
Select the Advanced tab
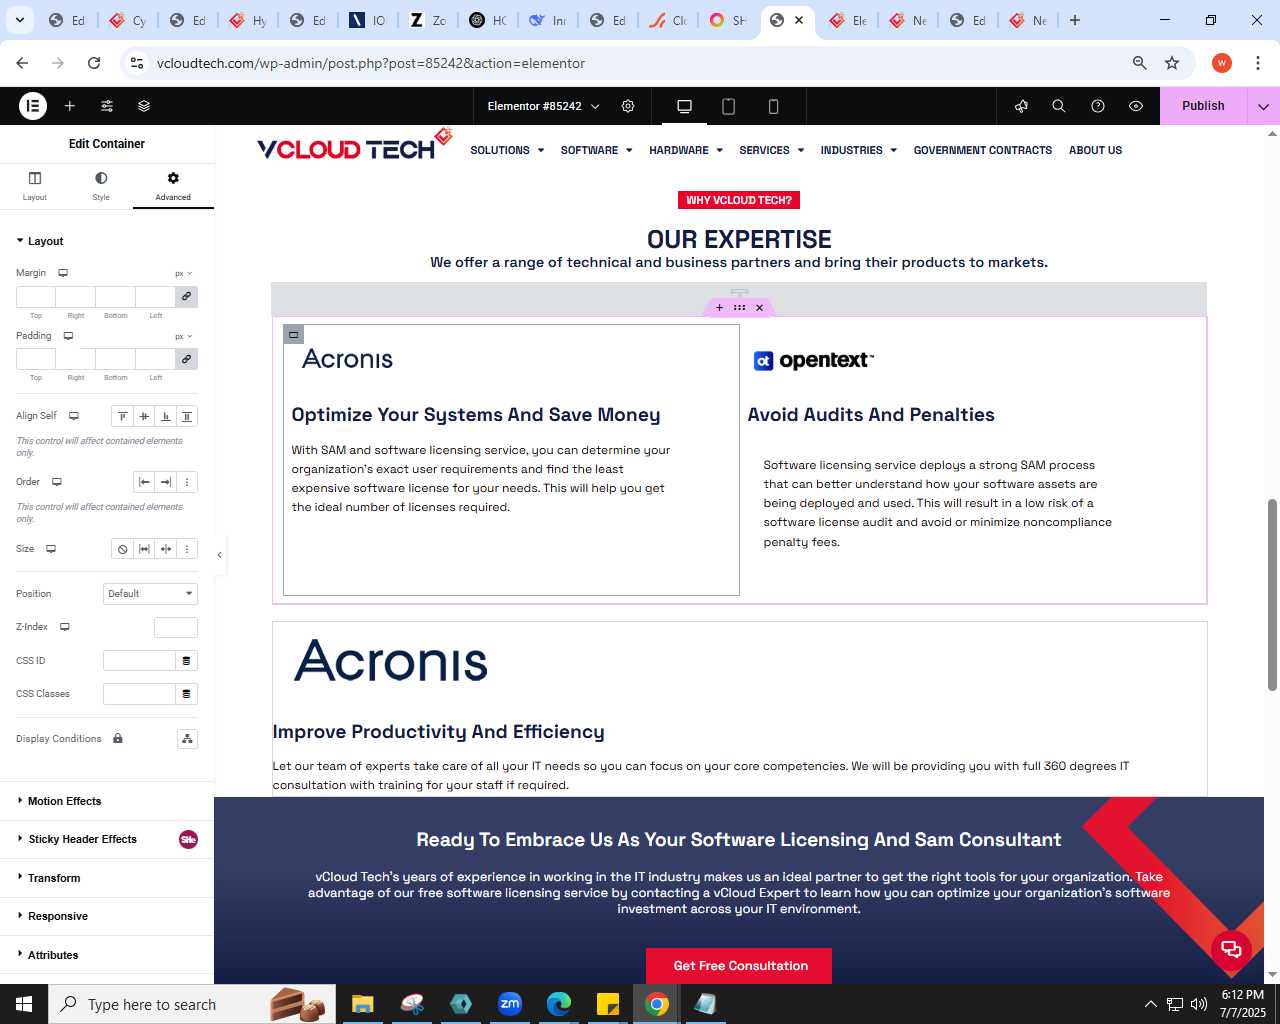point(173,186)
